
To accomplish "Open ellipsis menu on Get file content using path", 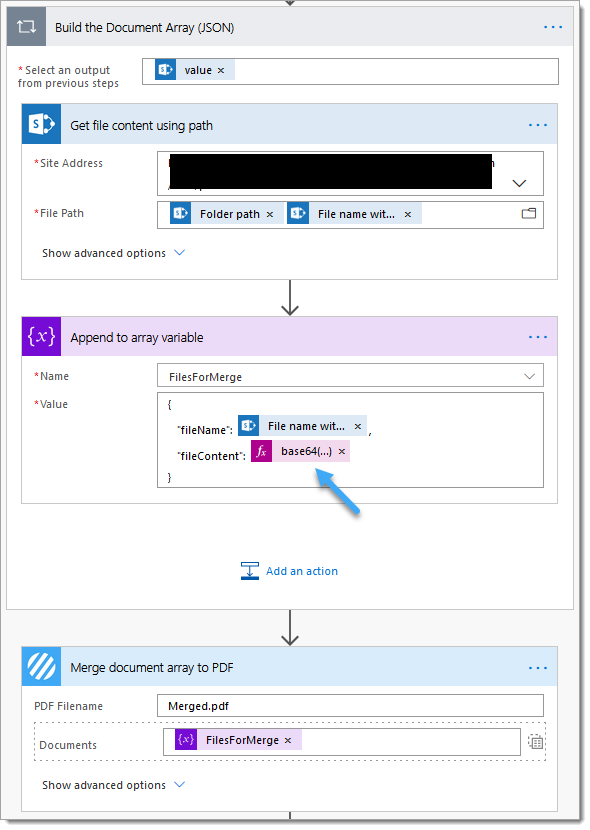I will point(538,125).
